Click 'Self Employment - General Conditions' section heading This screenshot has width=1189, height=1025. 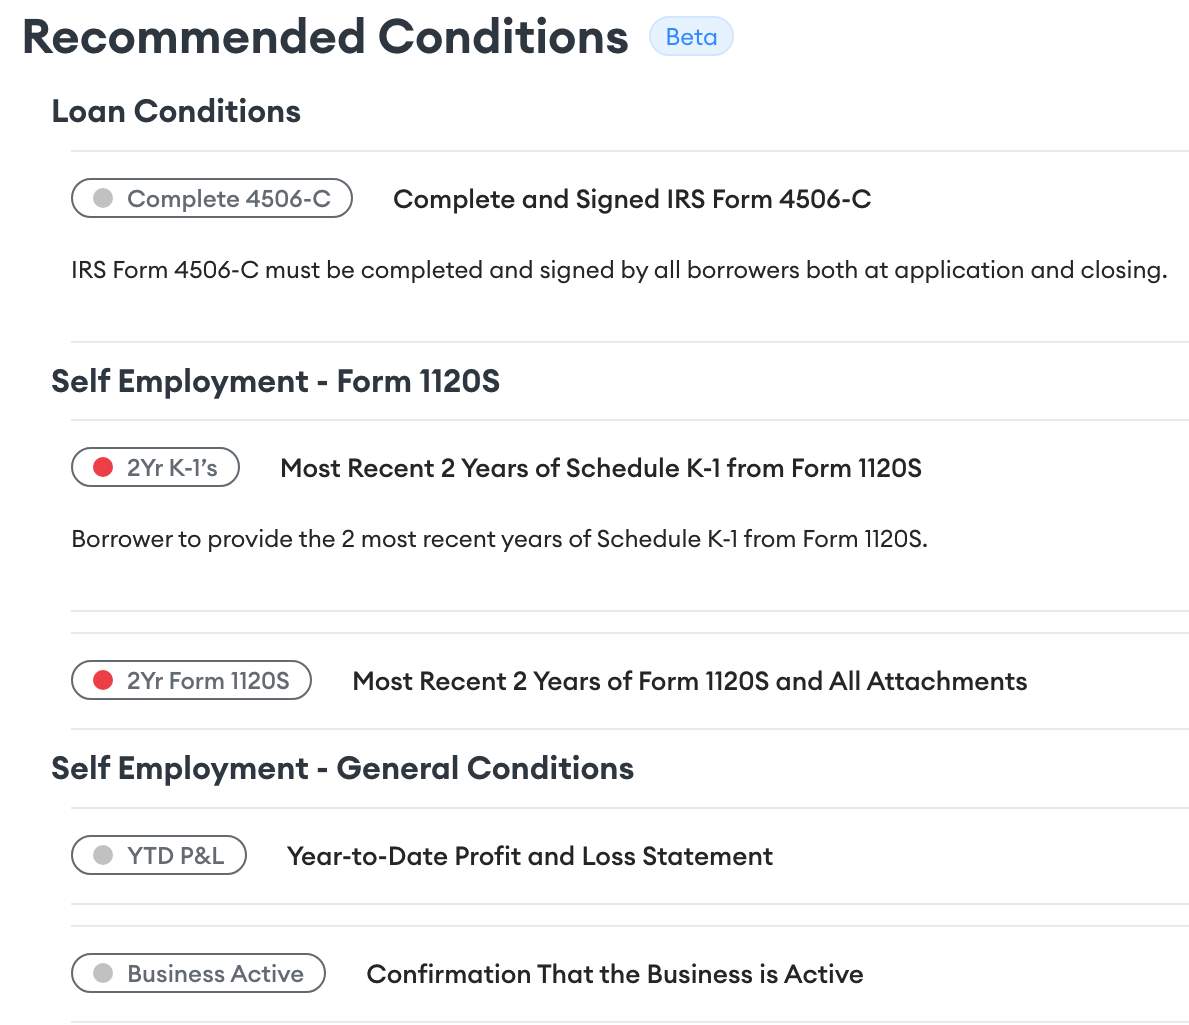point(342,768)
